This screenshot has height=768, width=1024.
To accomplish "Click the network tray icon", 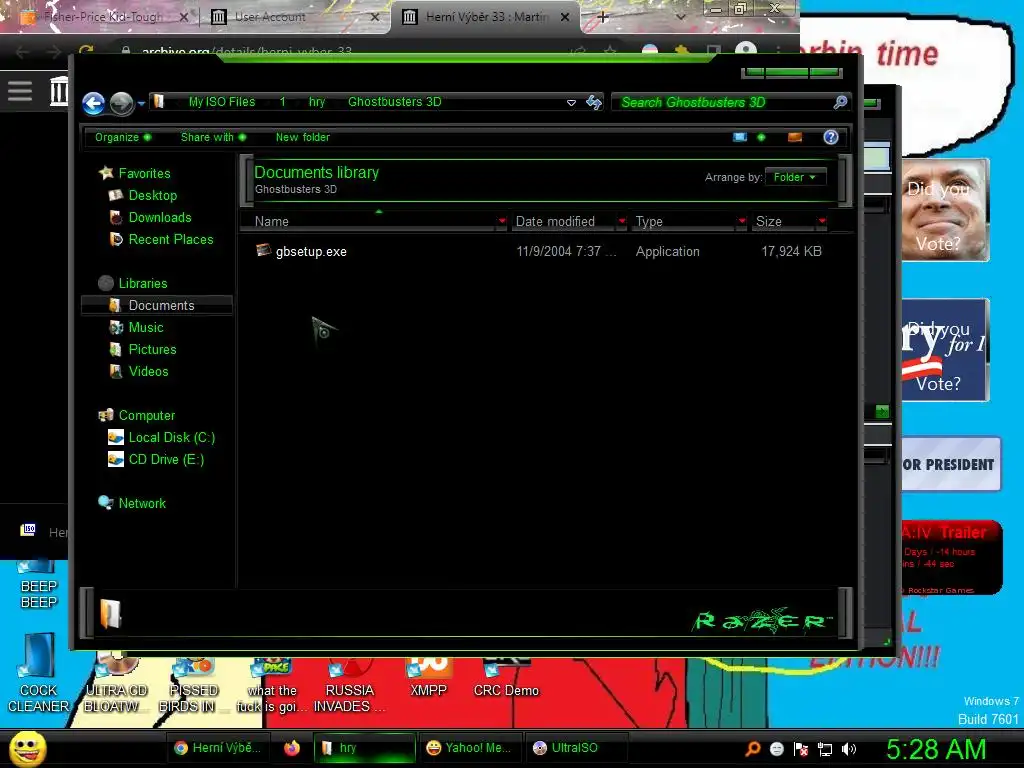I will click(x=825, y=750).
